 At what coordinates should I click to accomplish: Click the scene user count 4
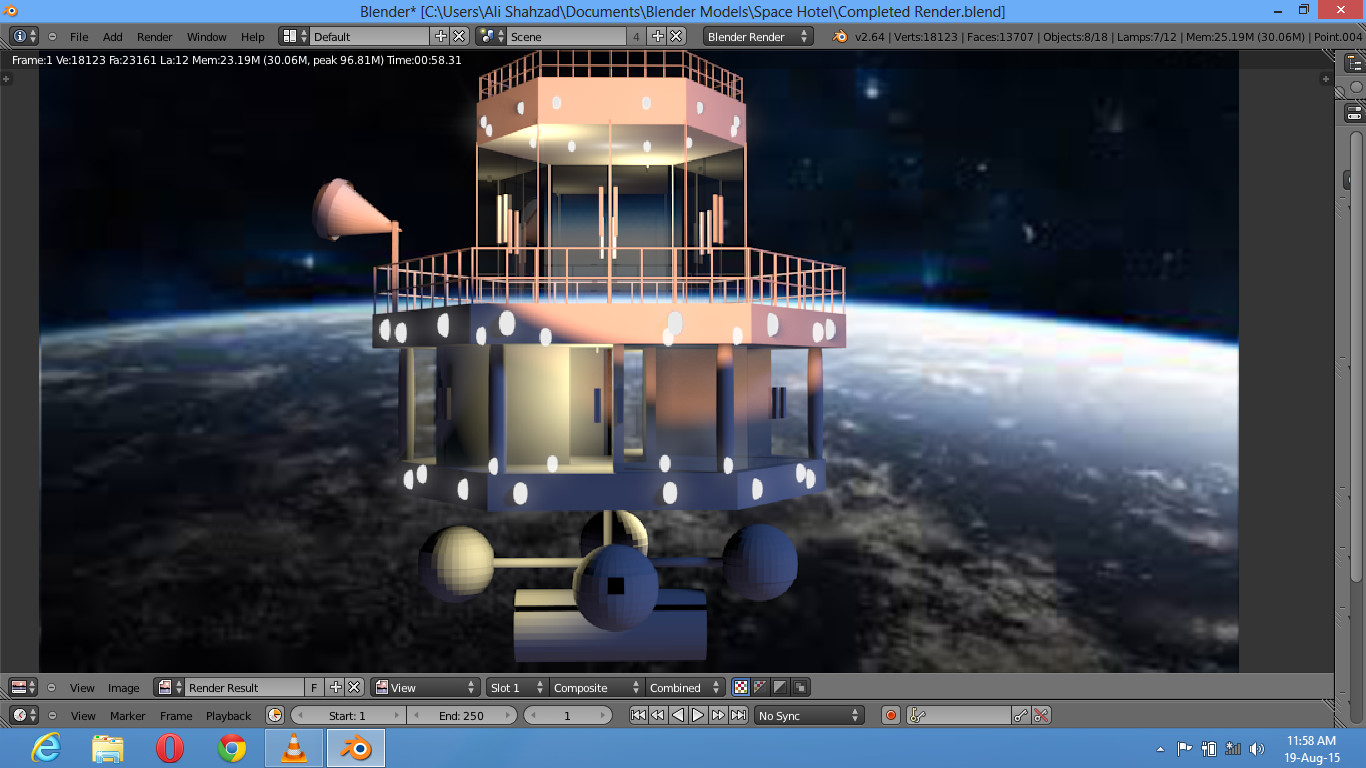[x=637, y=36]
